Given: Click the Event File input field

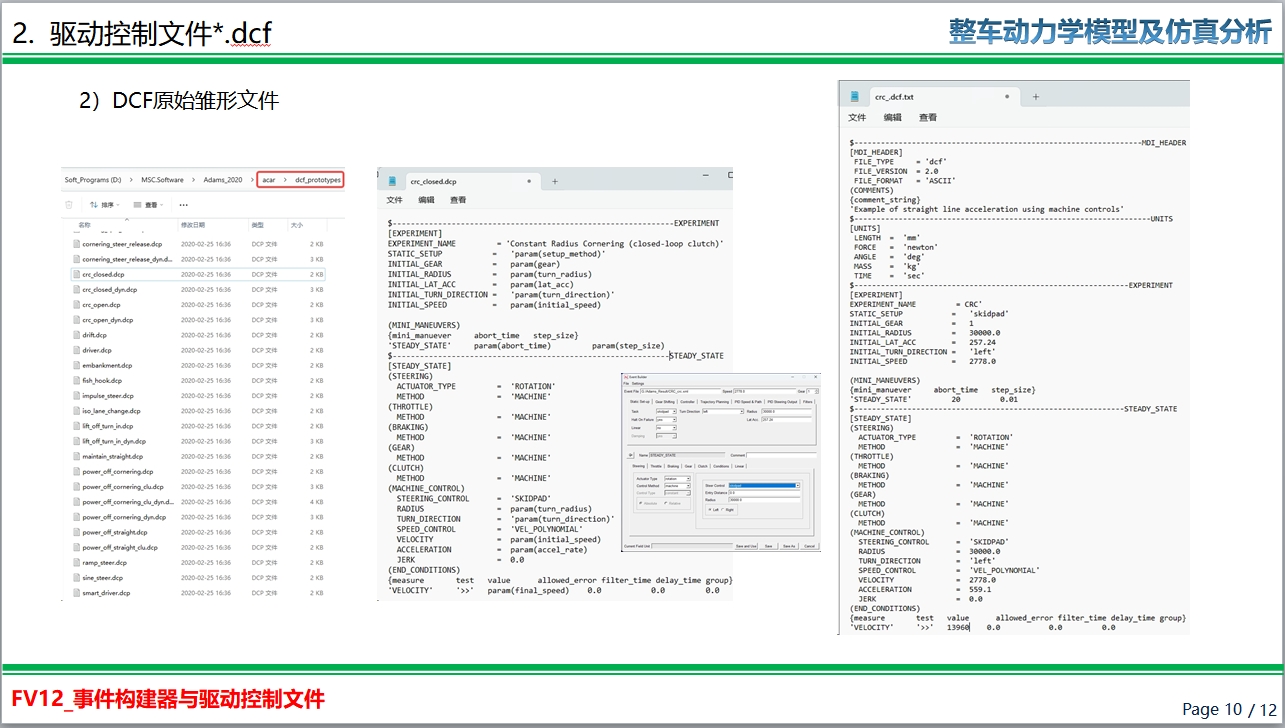Looking at the screenshot, I should (680, 391).
